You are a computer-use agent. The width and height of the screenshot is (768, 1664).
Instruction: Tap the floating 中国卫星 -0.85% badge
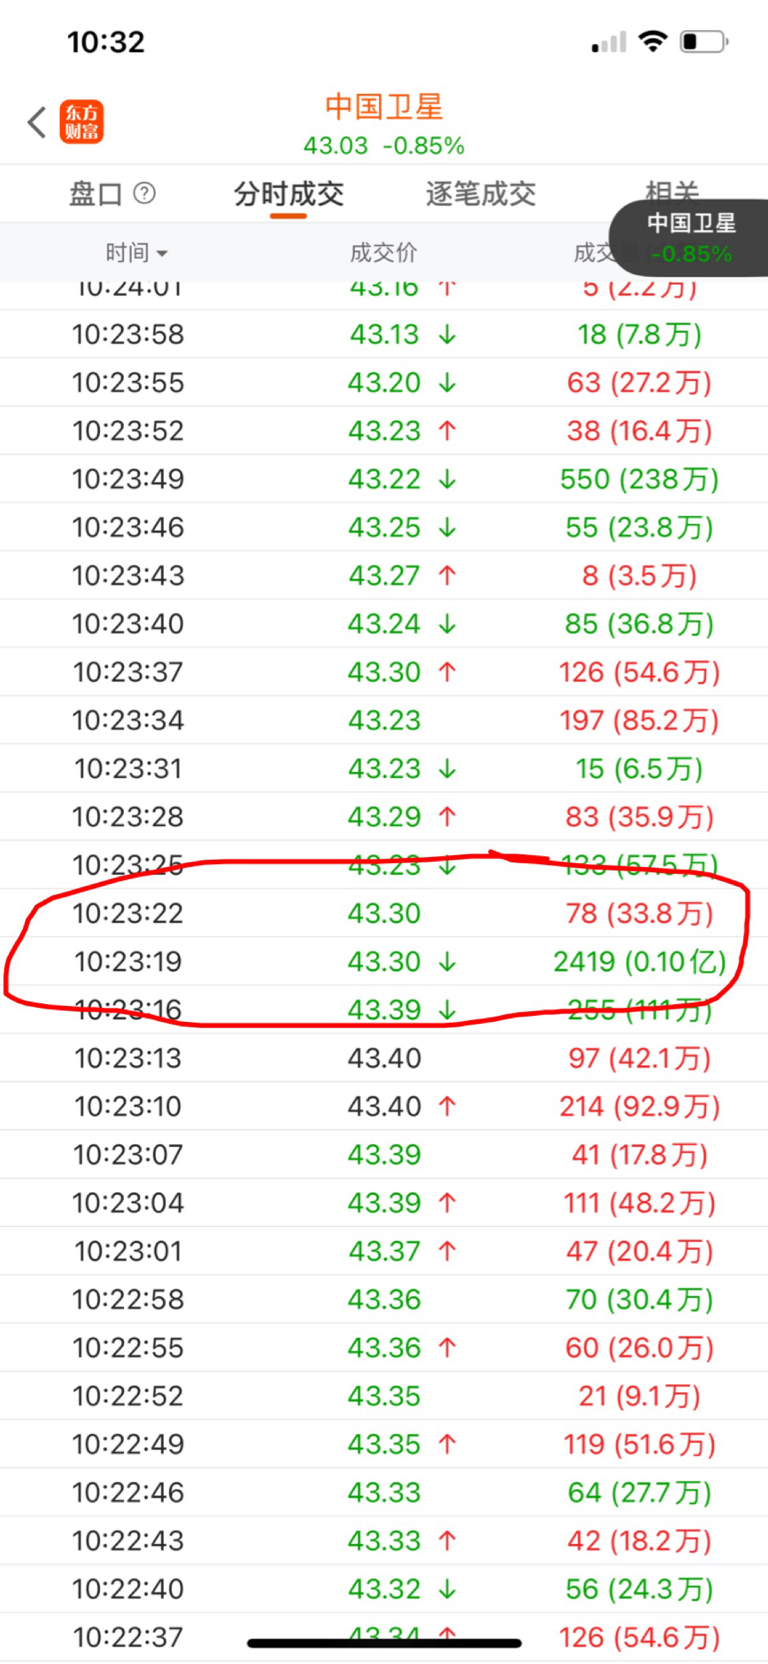pyautogui.click(x=690, y=238)
